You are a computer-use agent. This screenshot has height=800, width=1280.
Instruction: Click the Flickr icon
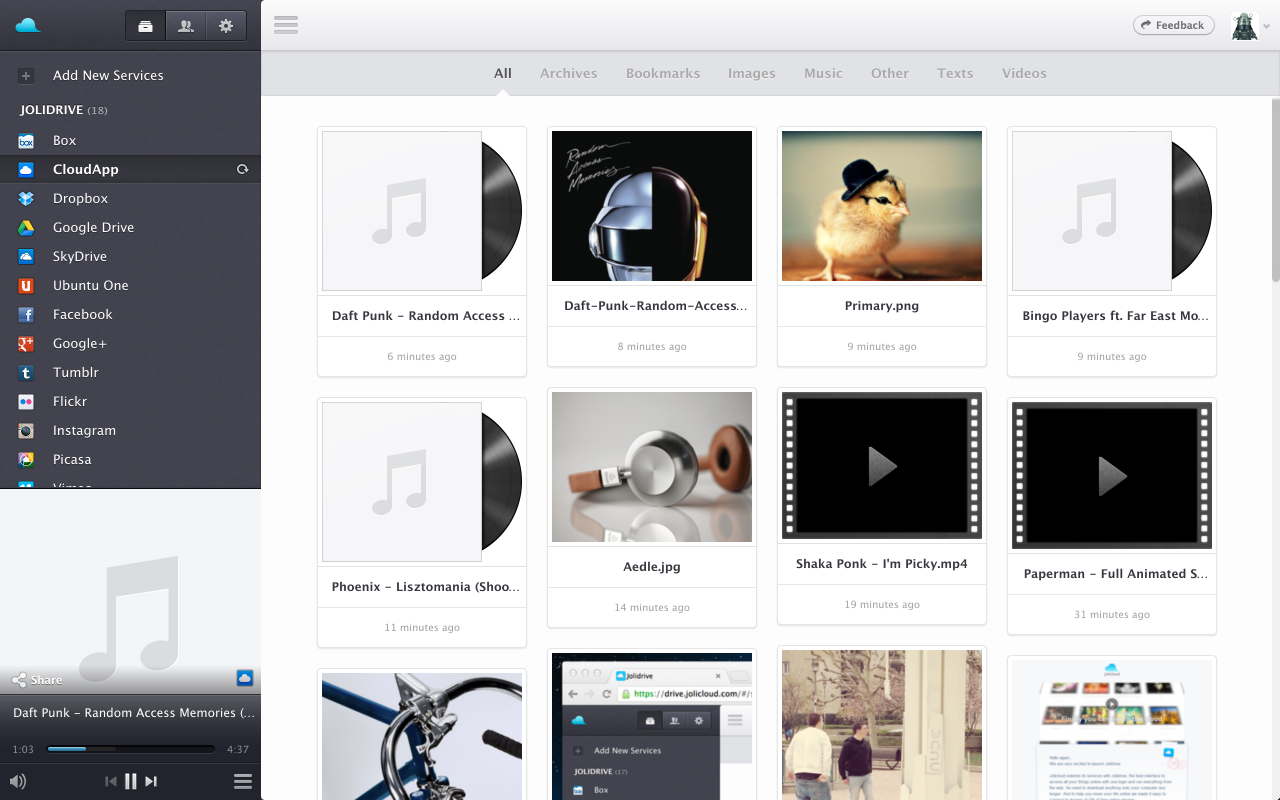[27, 402]
